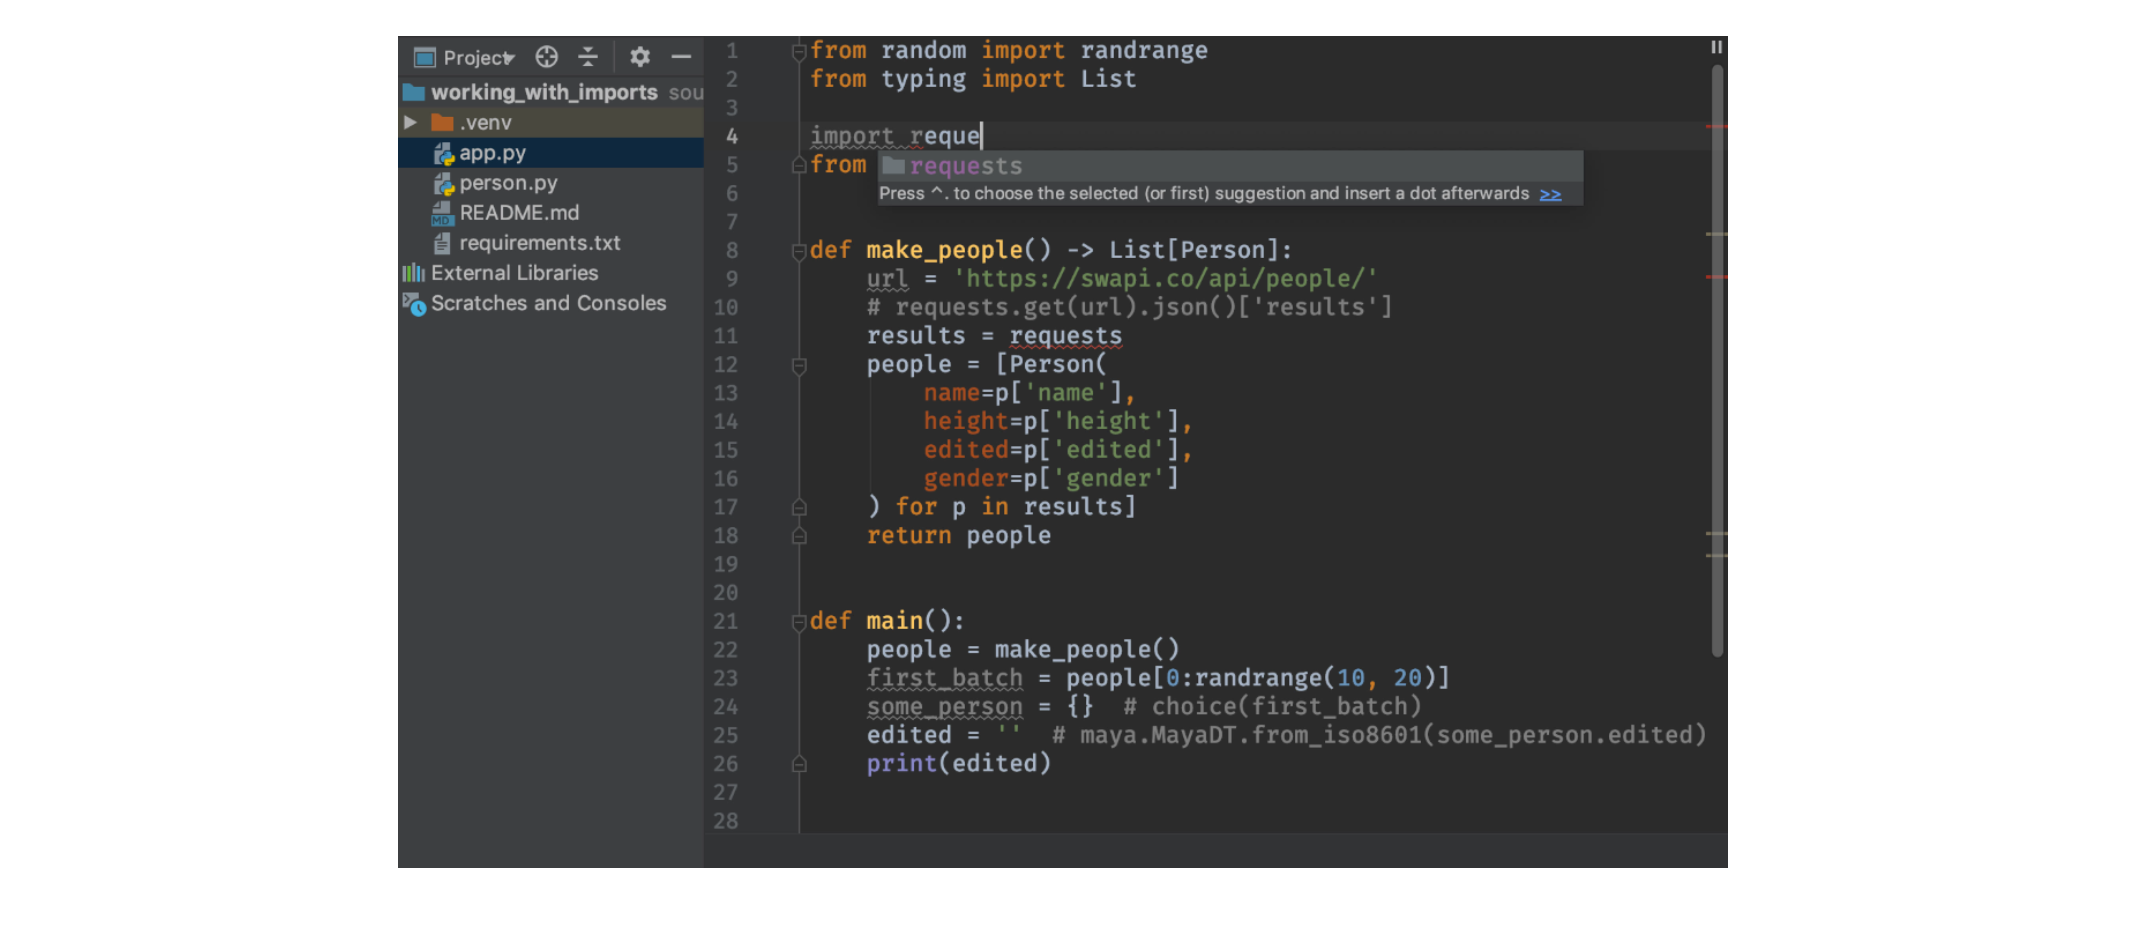Click 'randrange' on line 1
The width and height of the screenshot is (2136, 926).
[1143, 51]
